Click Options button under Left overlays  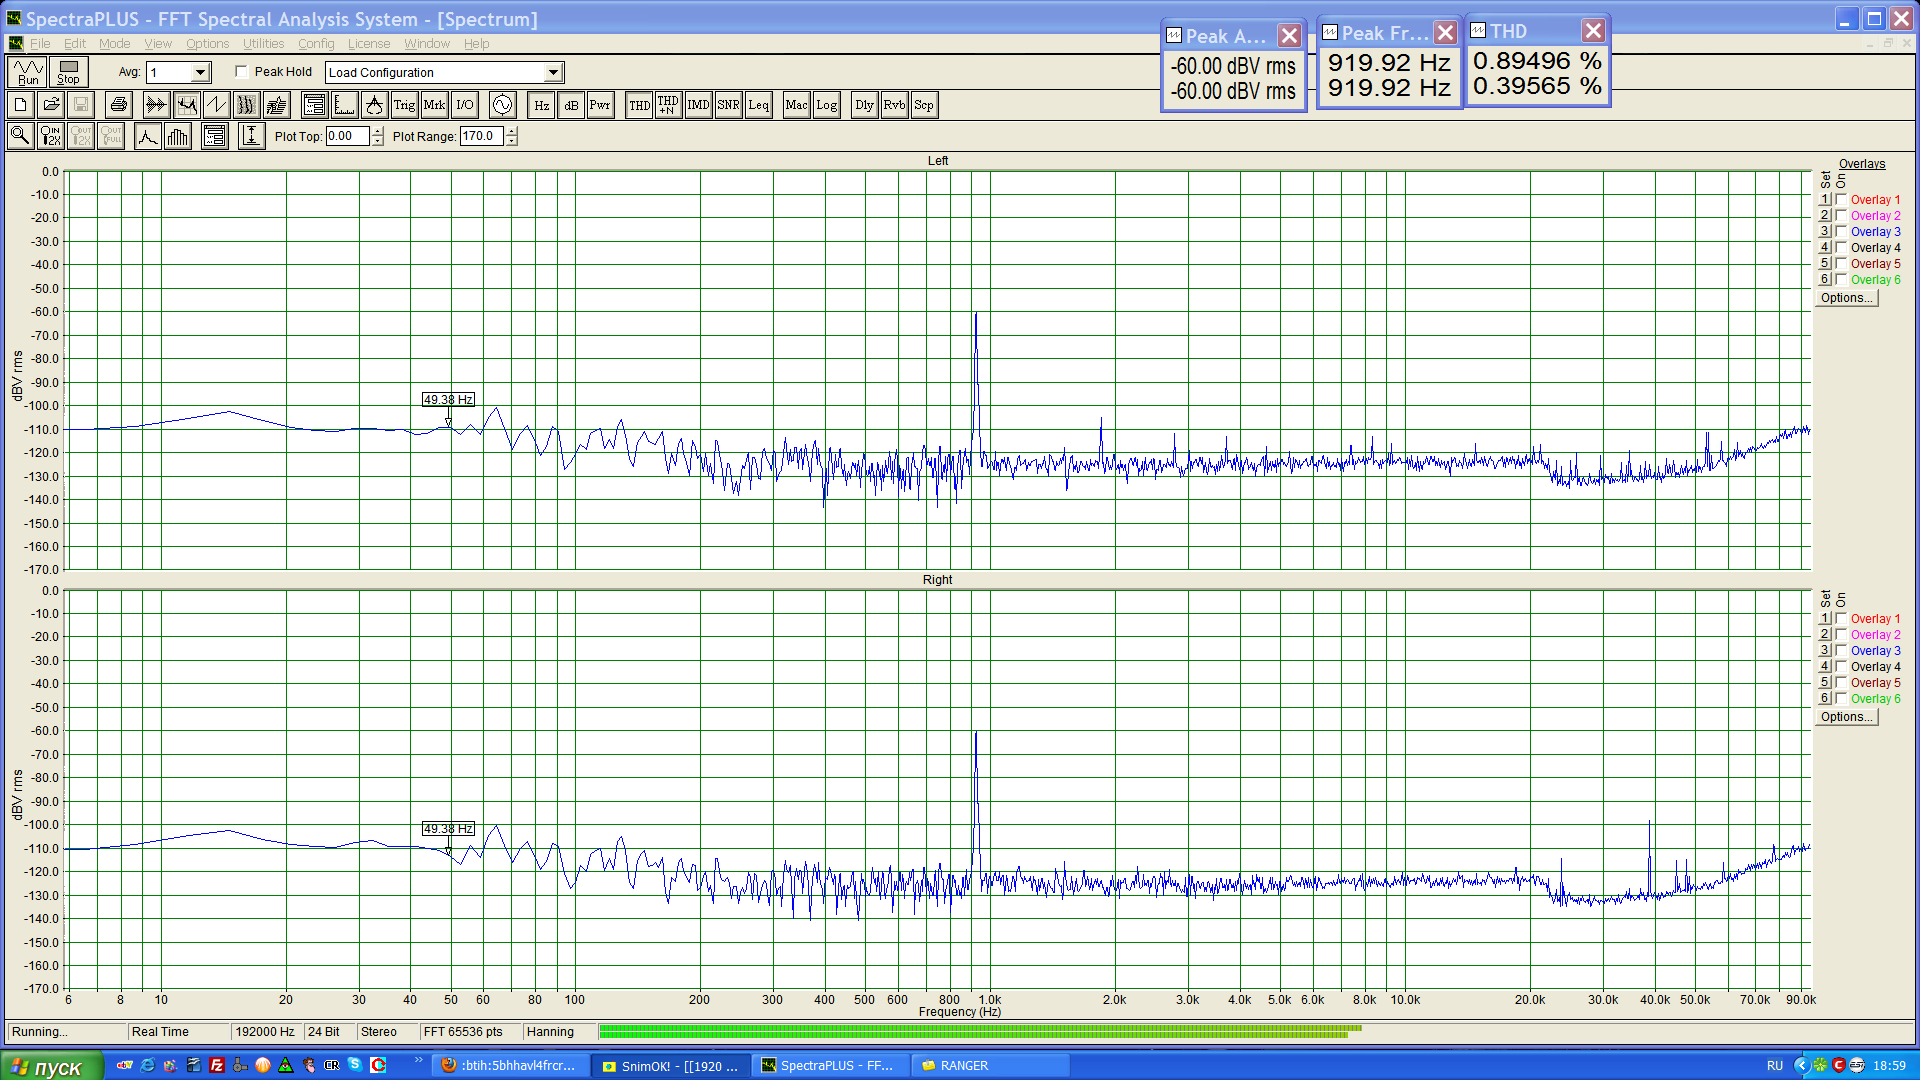coord(1846,298)
